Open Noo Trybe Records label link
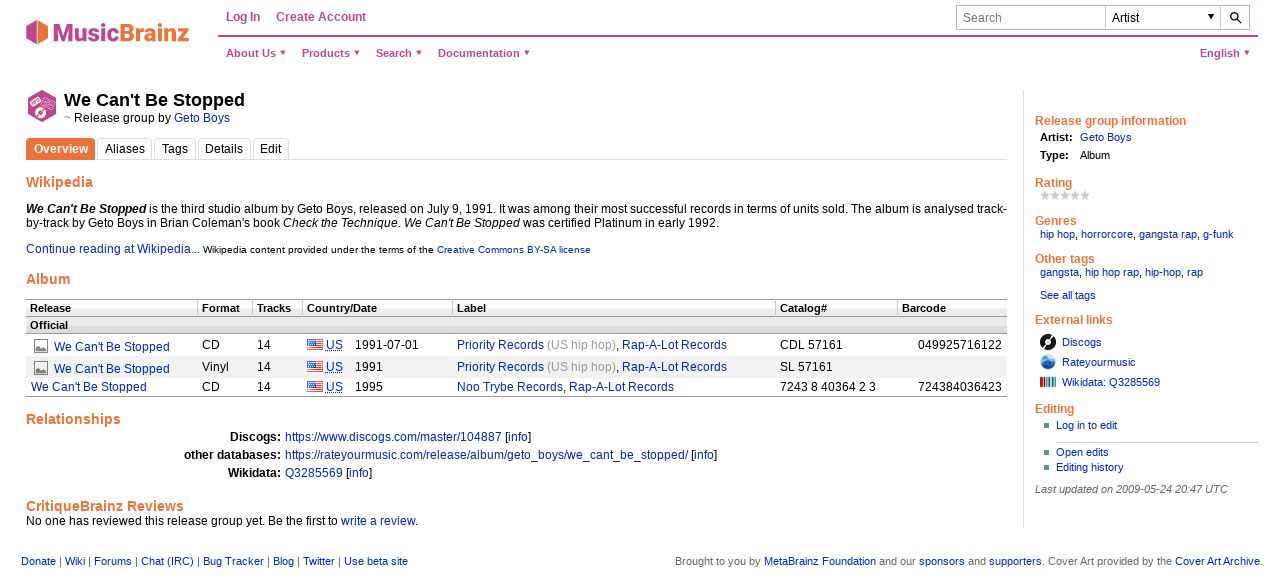Viewport: 1284px width, 576px height. 510,387
